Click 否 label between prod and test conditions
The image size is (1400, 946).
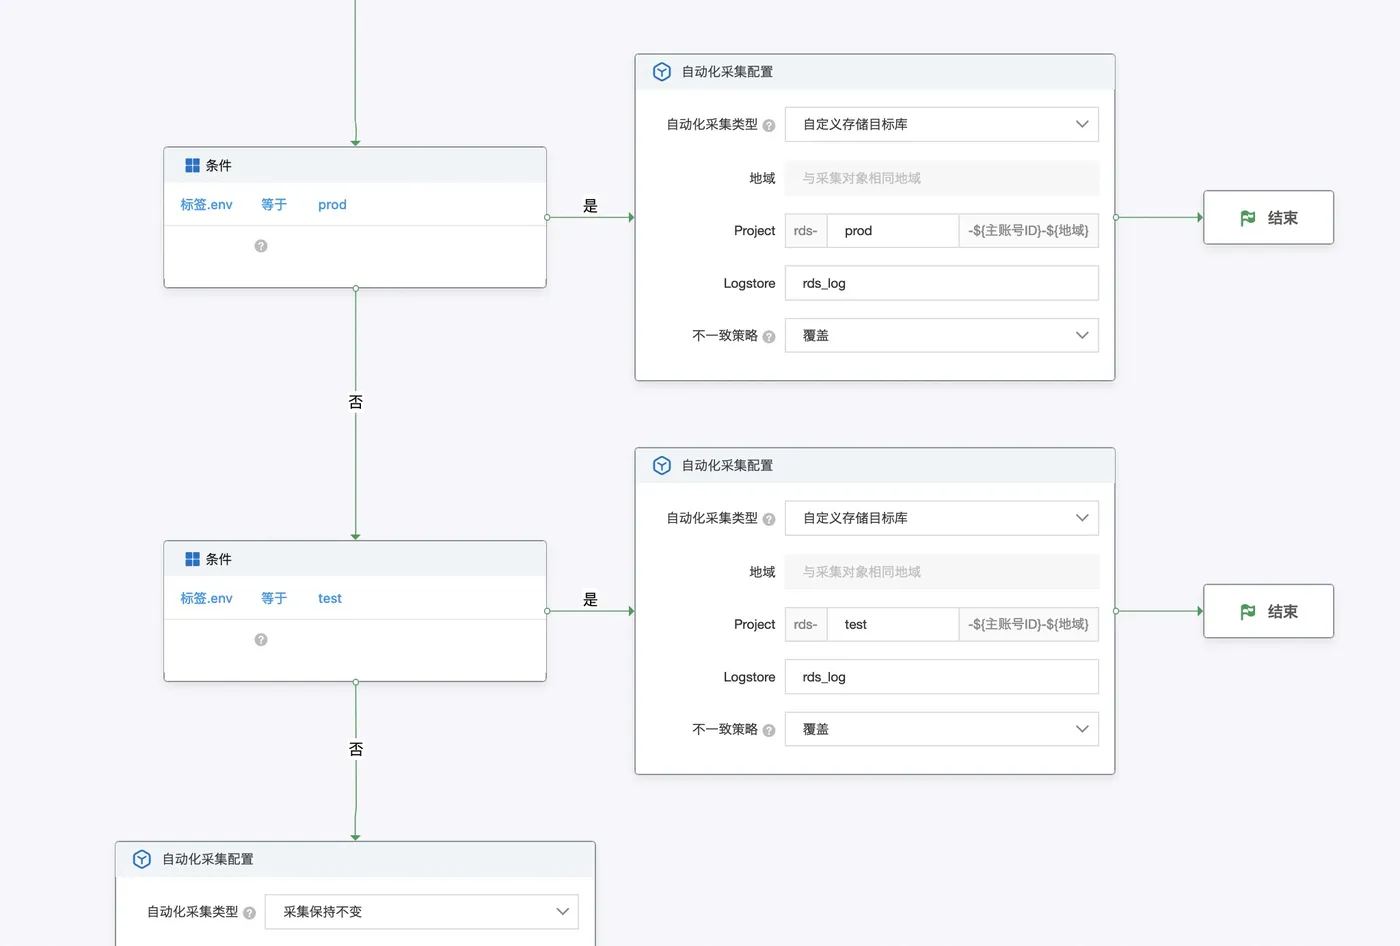[x=355, y=402]
